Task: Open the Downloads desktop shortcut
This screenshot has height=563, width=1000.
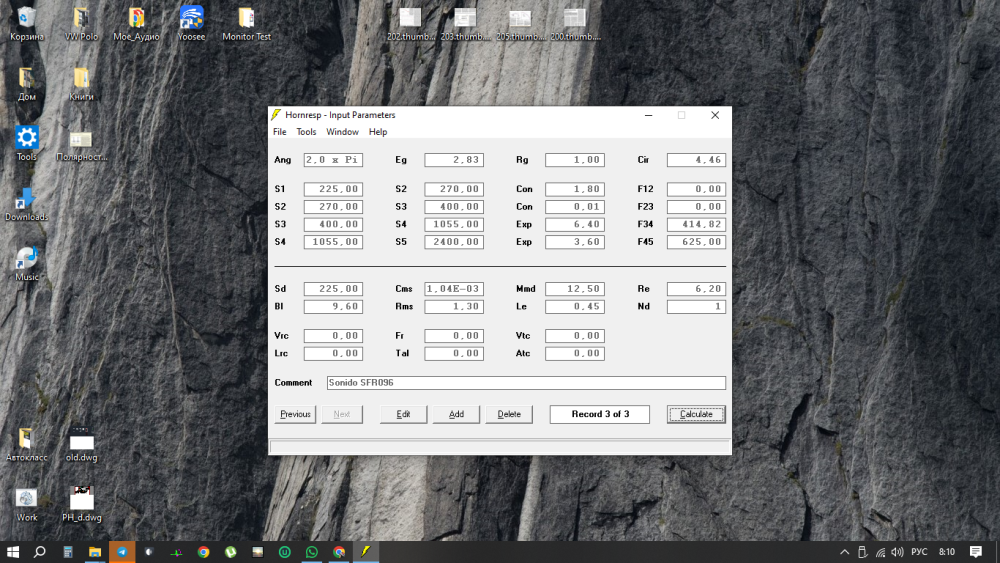Action: [x=26, y=204]
